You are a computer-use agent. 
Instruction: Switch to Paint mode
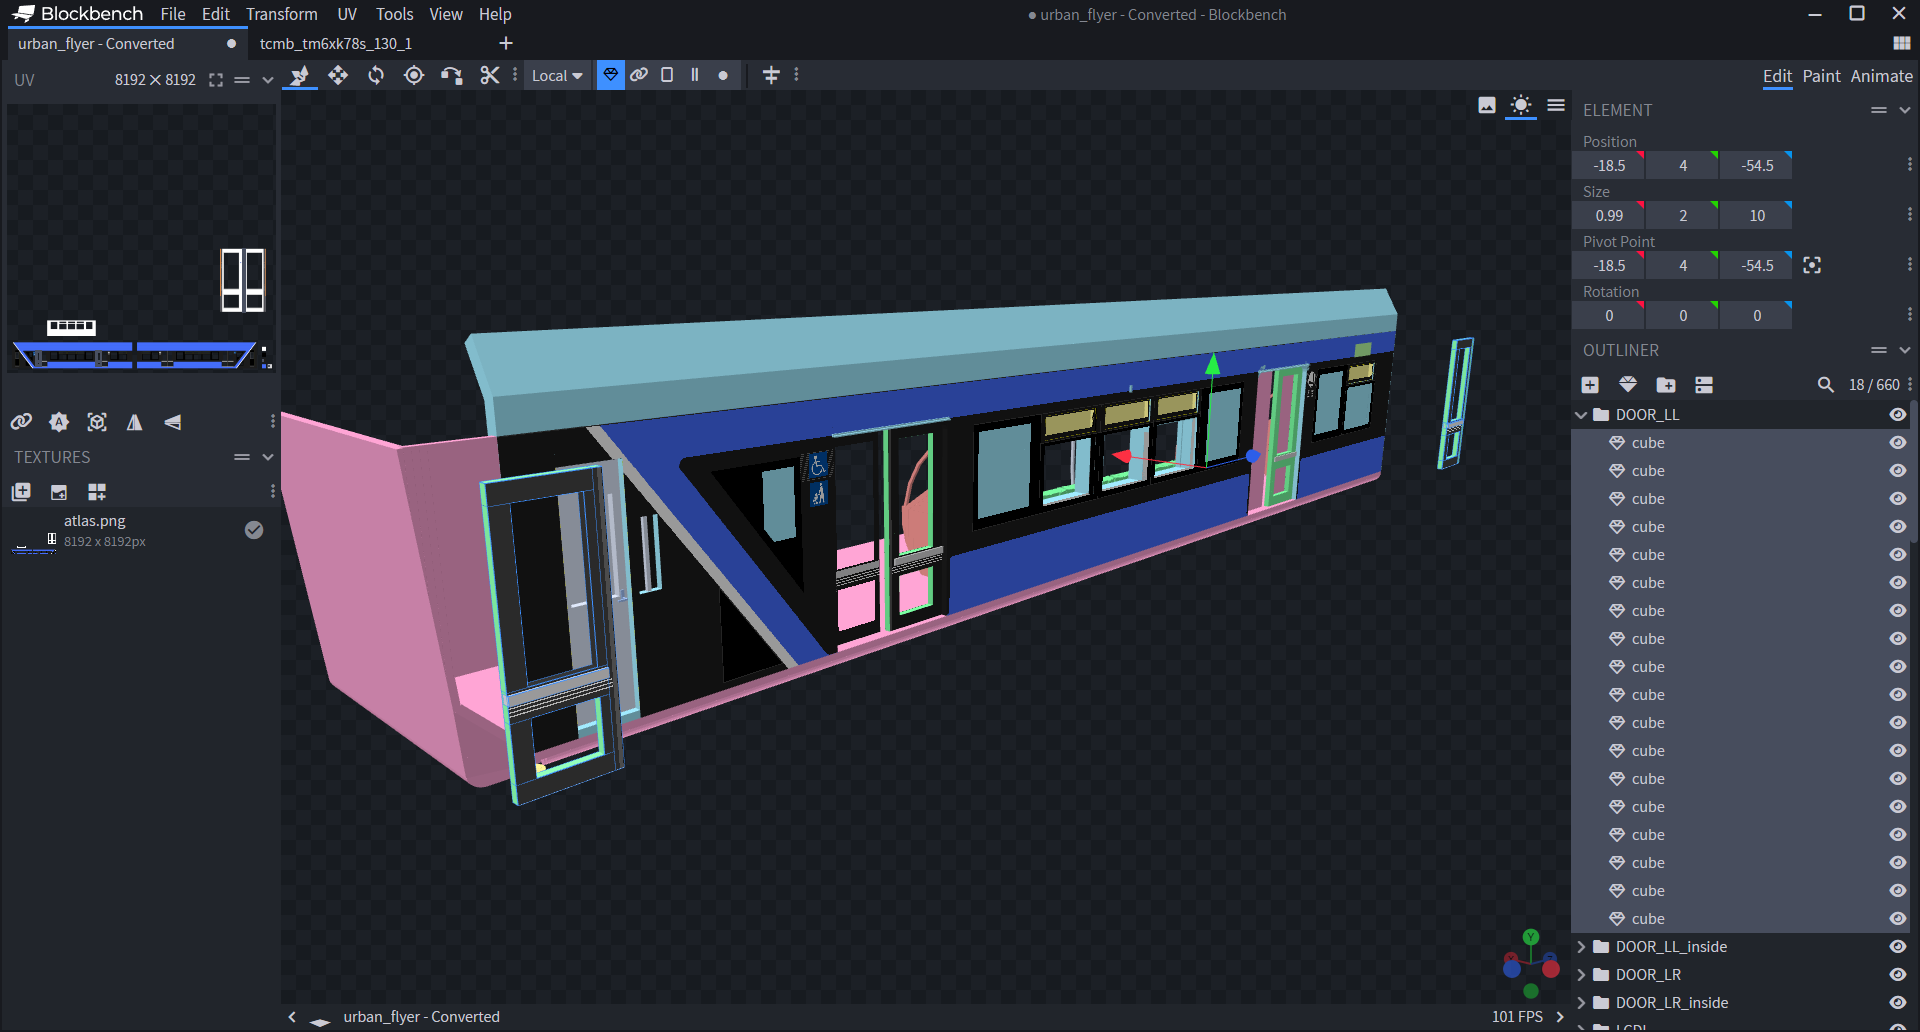[1822, 76]
